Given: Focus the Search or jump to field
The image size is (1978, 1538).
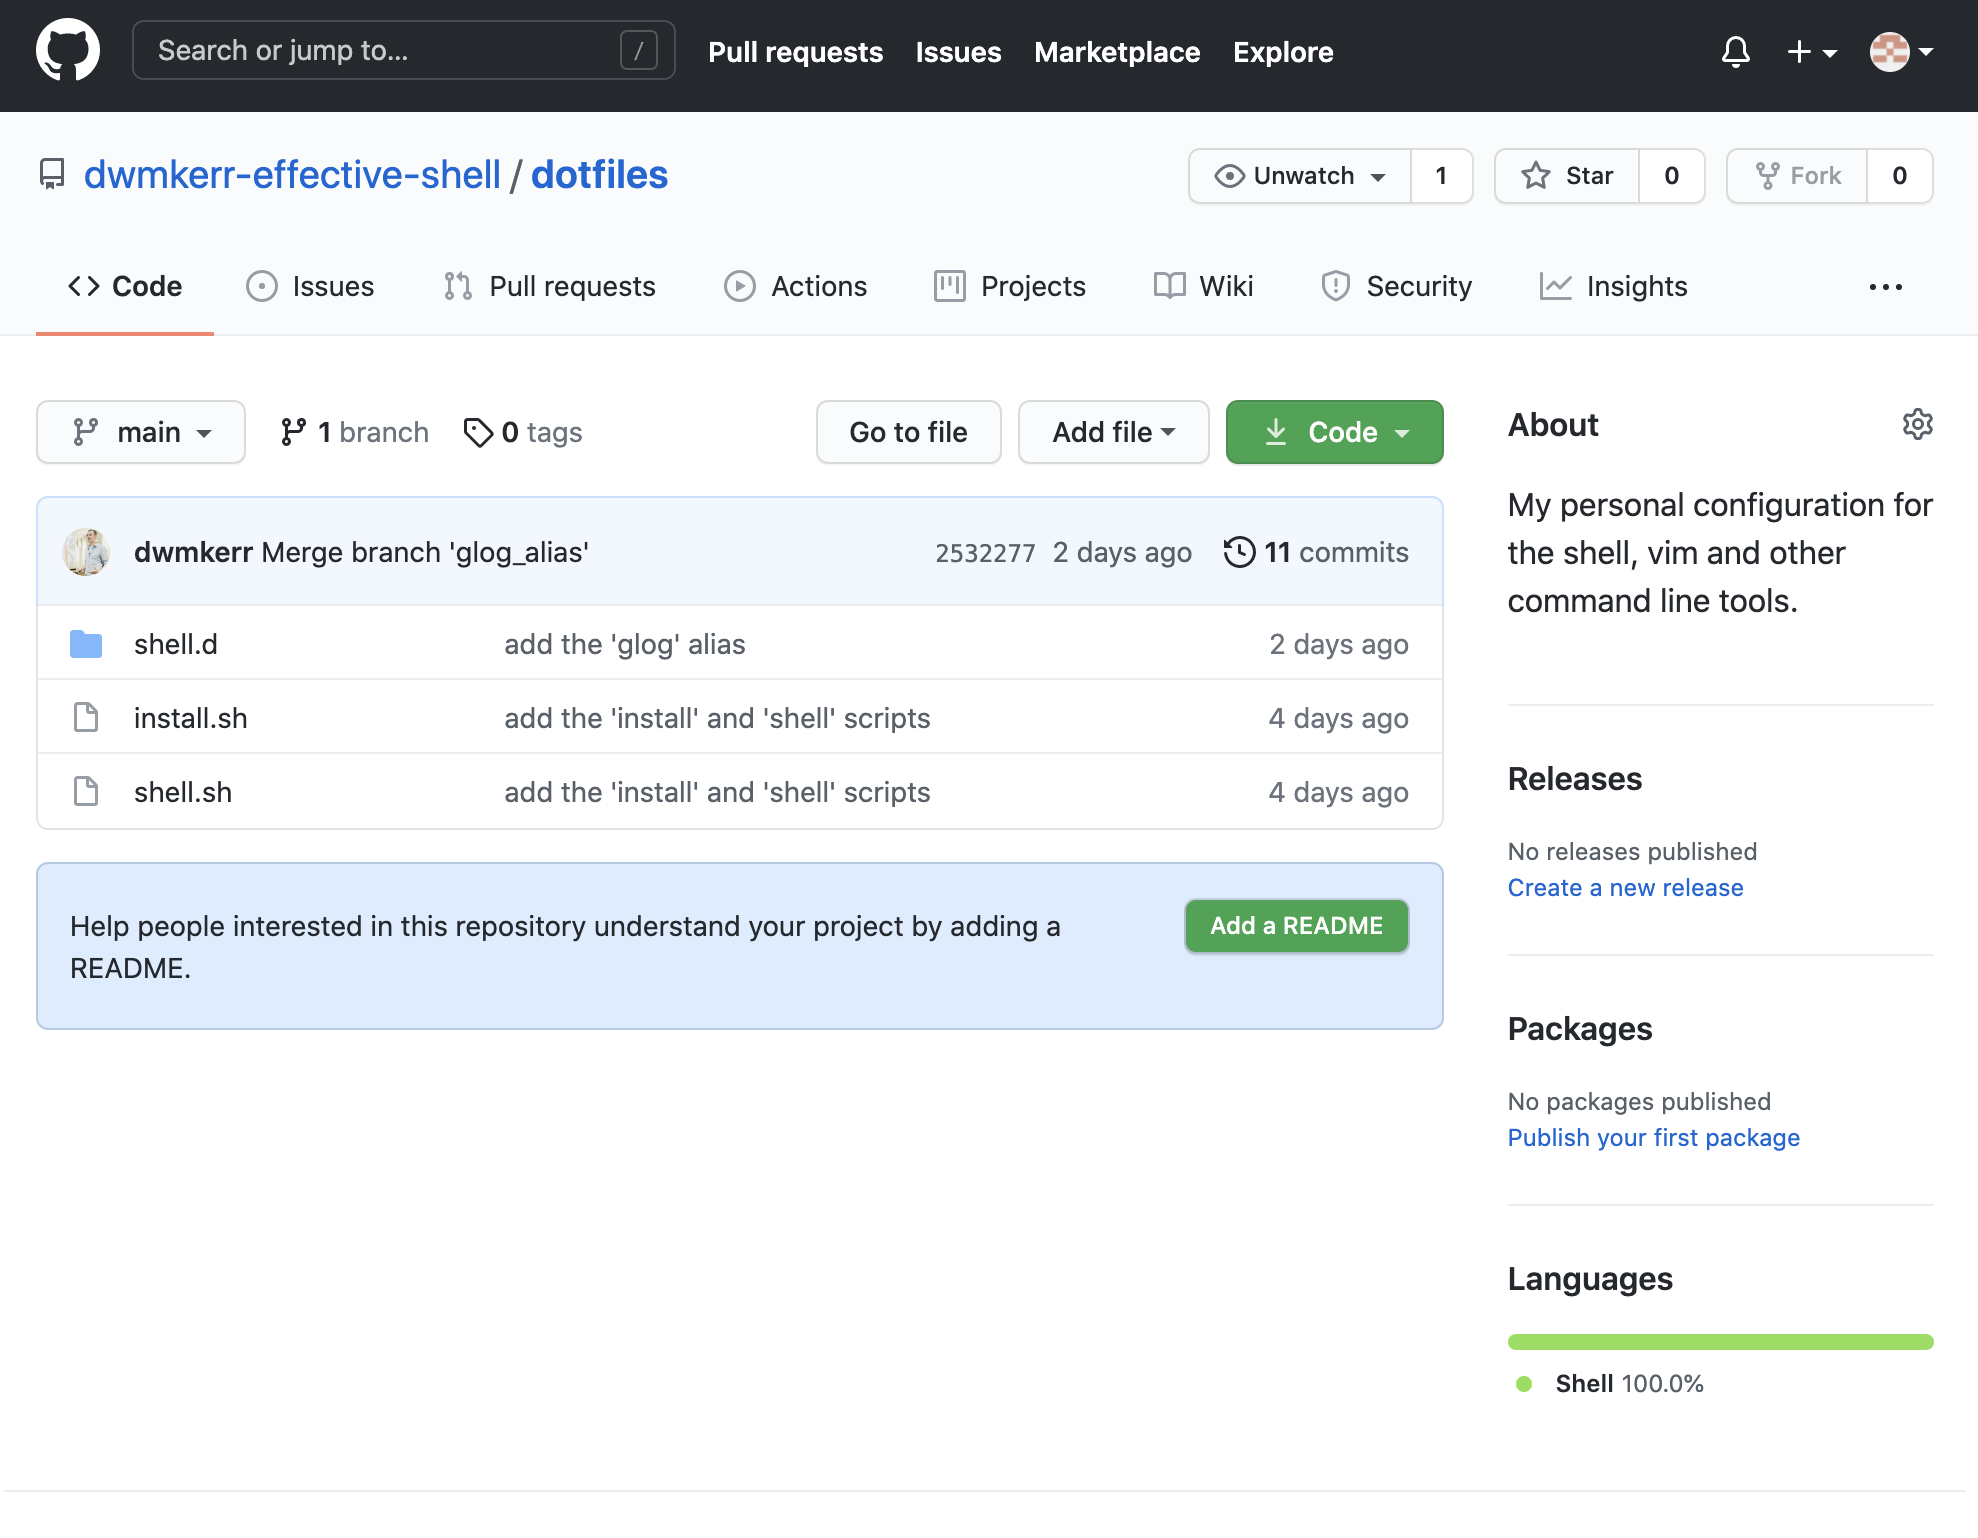Looking at the screenshot, I should [403, 50].
